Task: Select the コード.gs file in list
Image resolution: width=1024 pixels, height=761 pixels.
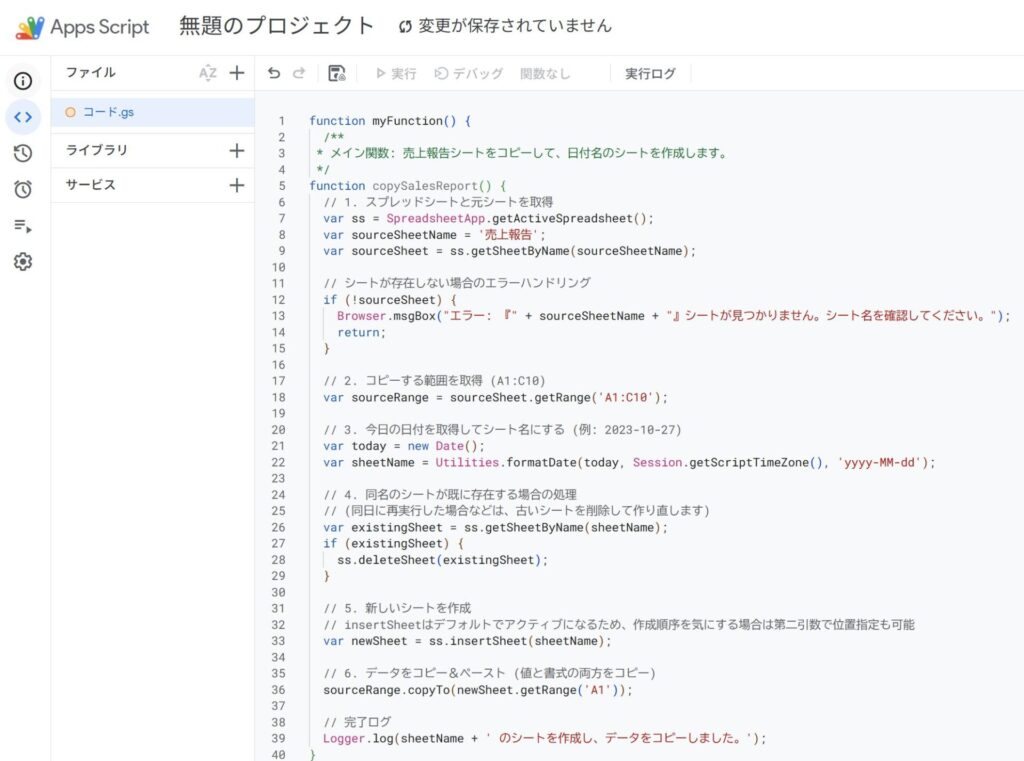Action: [108, 112]
